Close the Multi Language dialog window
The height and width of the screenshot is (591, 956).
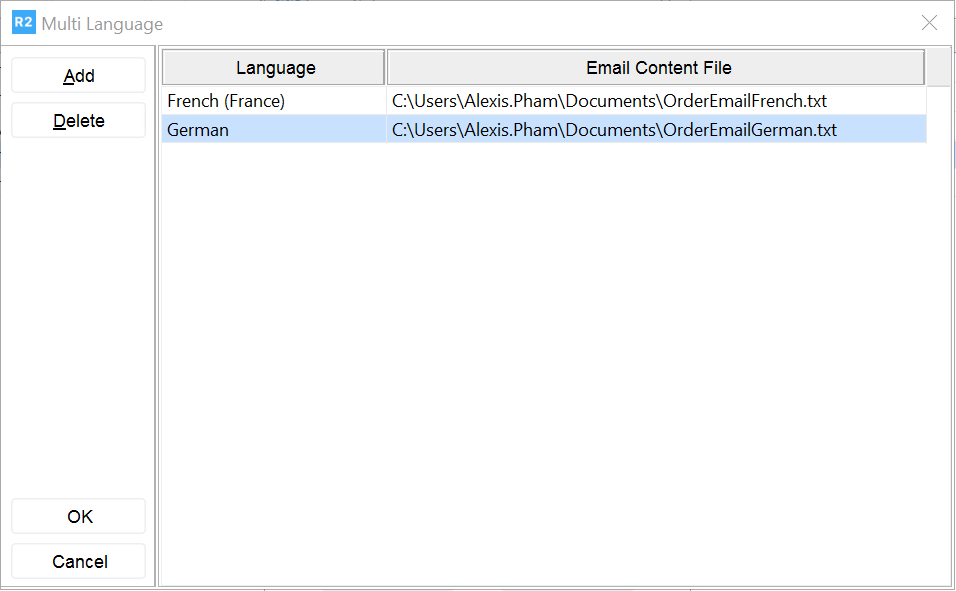point(929,23)
